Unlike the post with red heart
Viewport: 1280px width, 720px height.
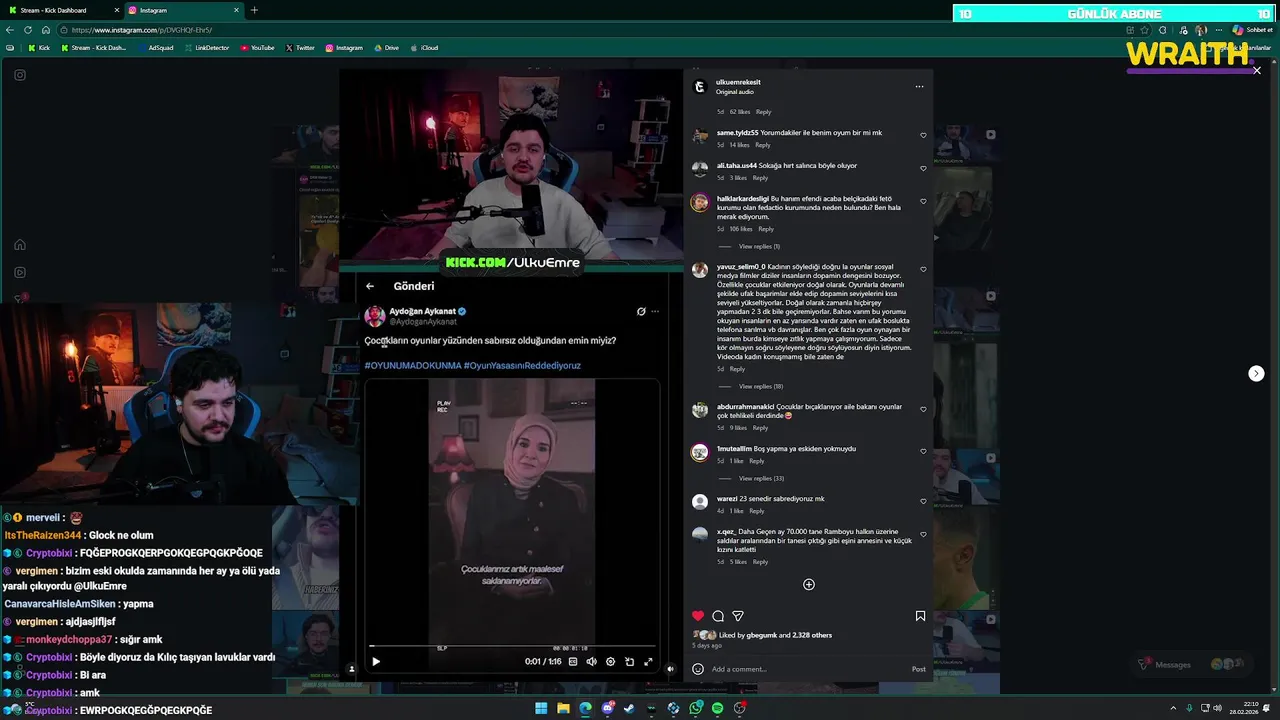click(x=698, y=616)
